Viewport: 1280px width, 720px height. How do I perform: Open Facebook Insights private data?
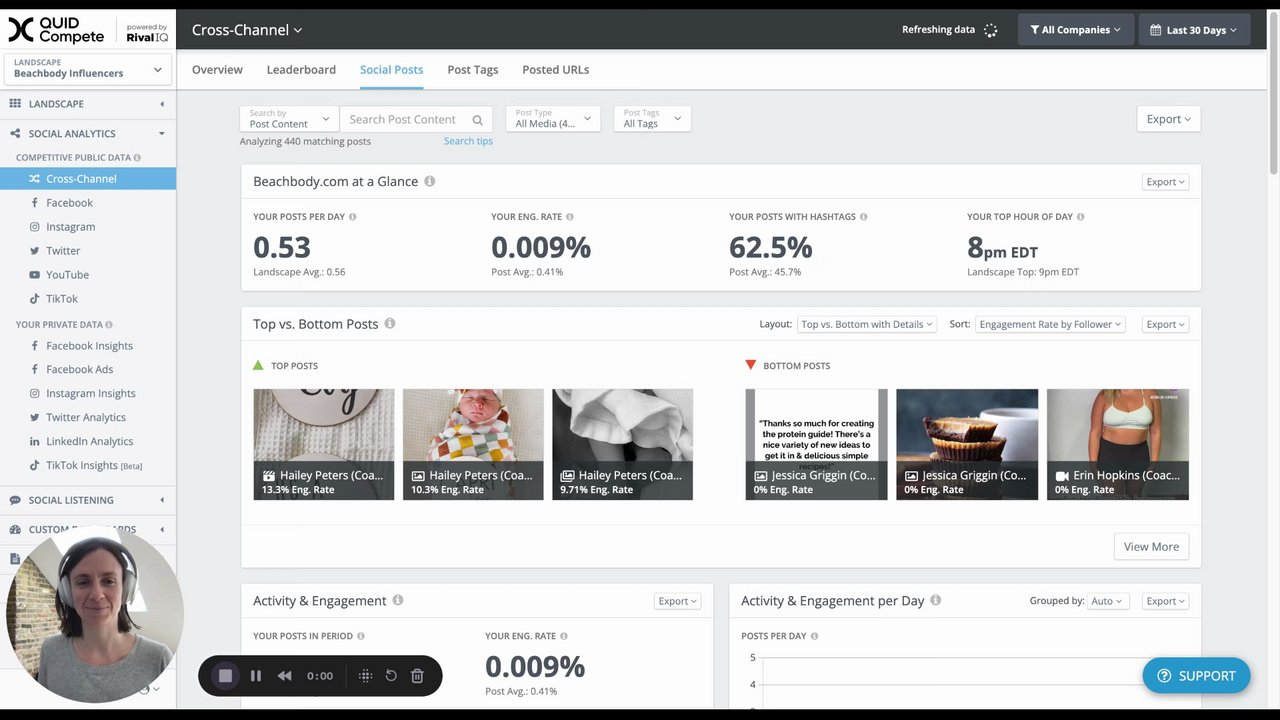point(88,346)
